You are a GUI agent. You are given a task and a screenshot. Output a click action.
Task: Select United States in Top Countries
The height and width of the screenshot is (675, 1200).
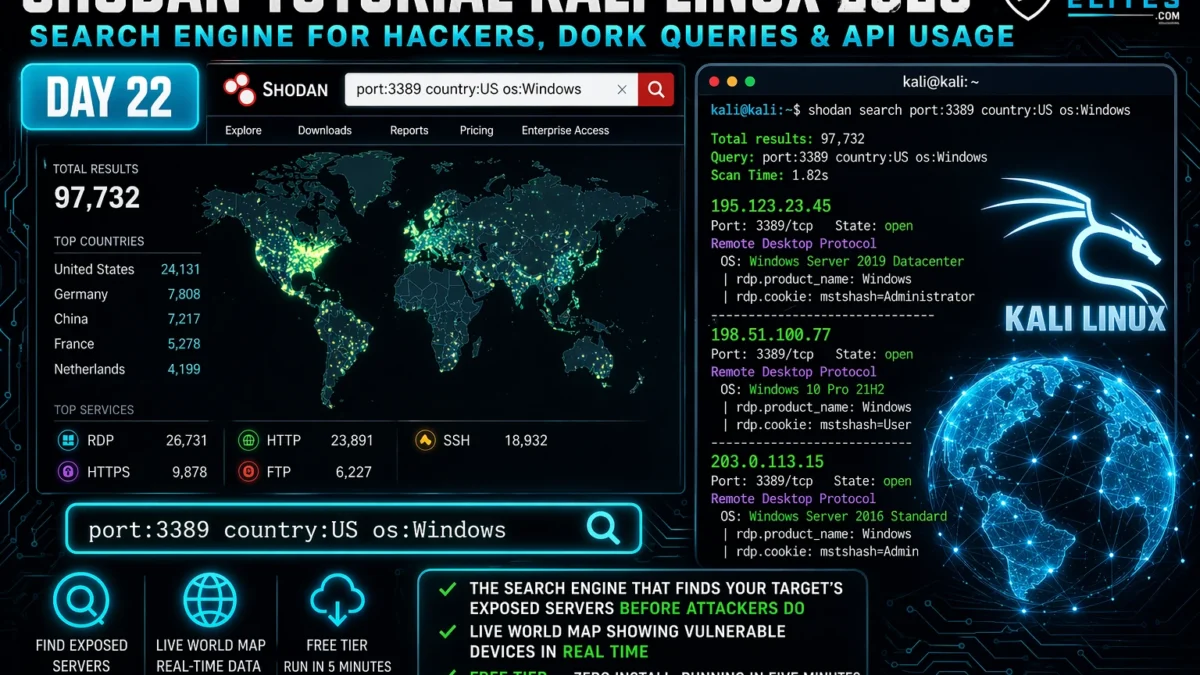tap(94, 269)
